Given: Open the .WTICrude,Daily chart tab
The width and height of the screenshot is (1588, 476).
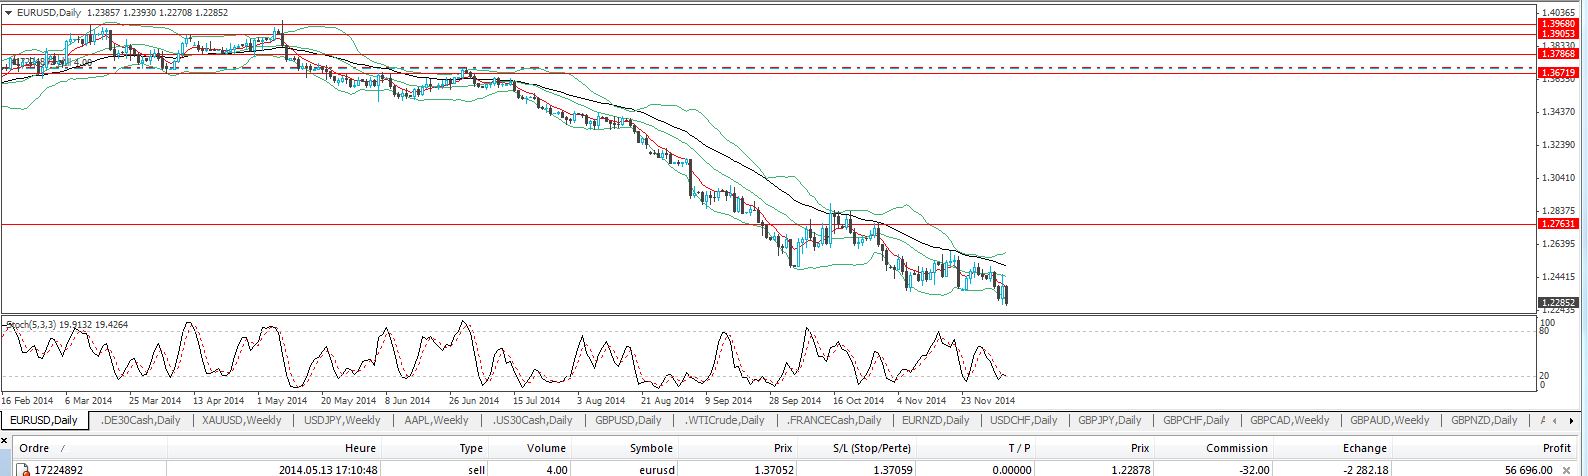Looking at the screenshot, I should (724, 420).
